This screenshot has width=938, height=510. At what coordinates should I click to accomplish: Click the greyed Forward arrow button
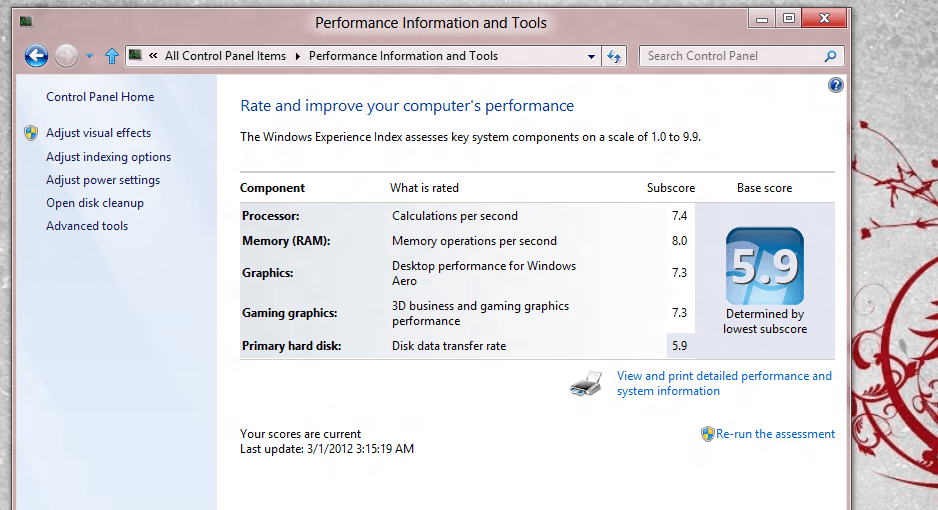(x=66, y=56)
